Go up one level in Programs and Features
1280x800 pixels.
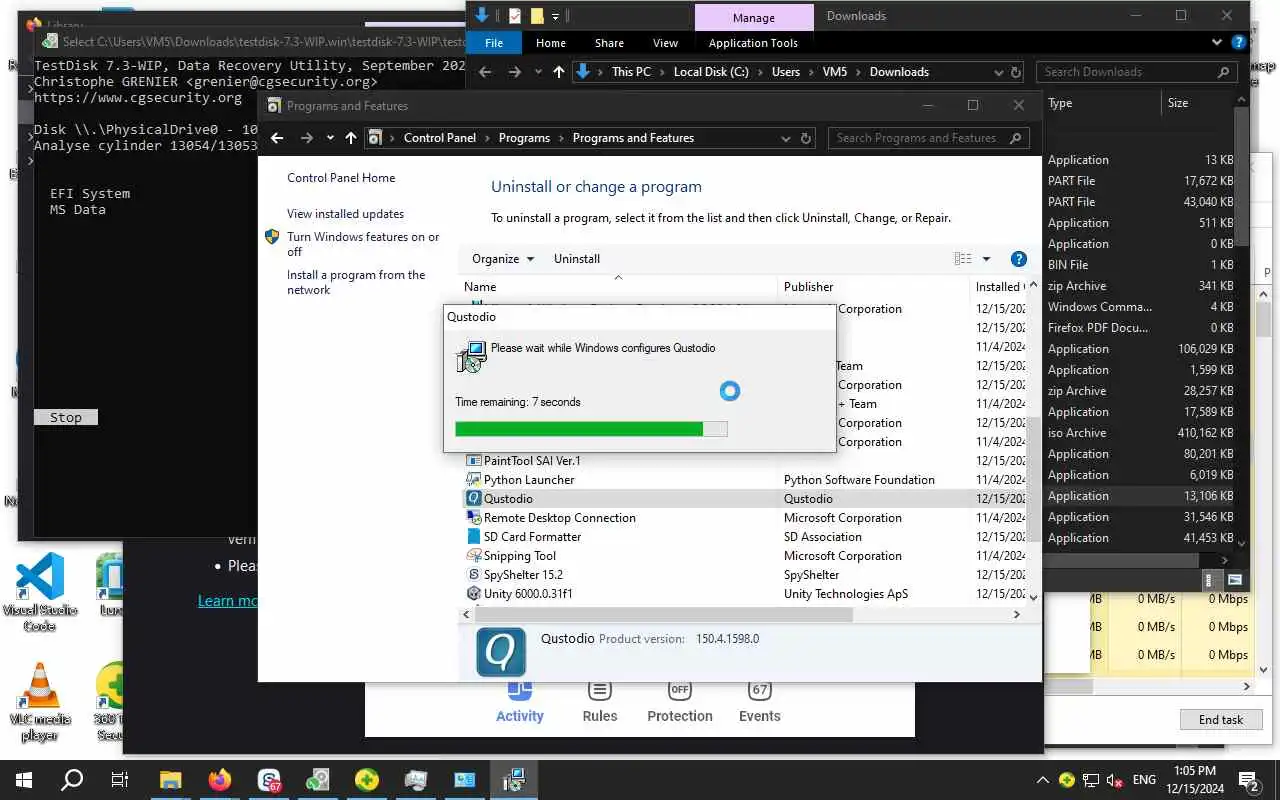click(351, 138)
